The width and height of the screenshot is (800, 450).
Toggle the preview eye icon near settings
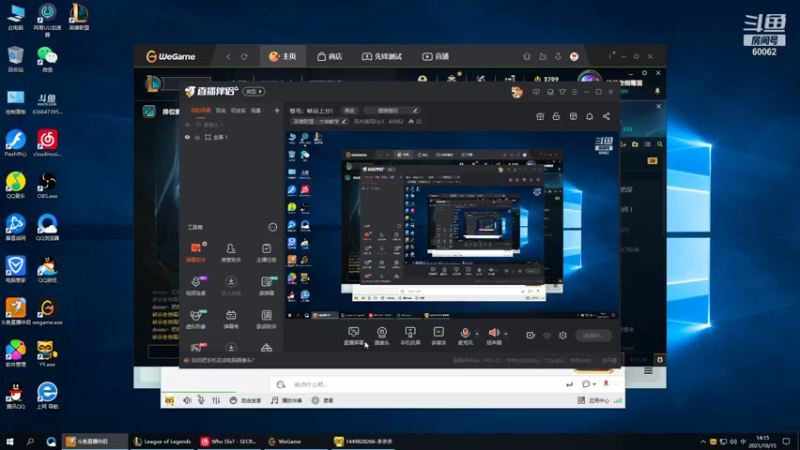(x=547, y=336)
